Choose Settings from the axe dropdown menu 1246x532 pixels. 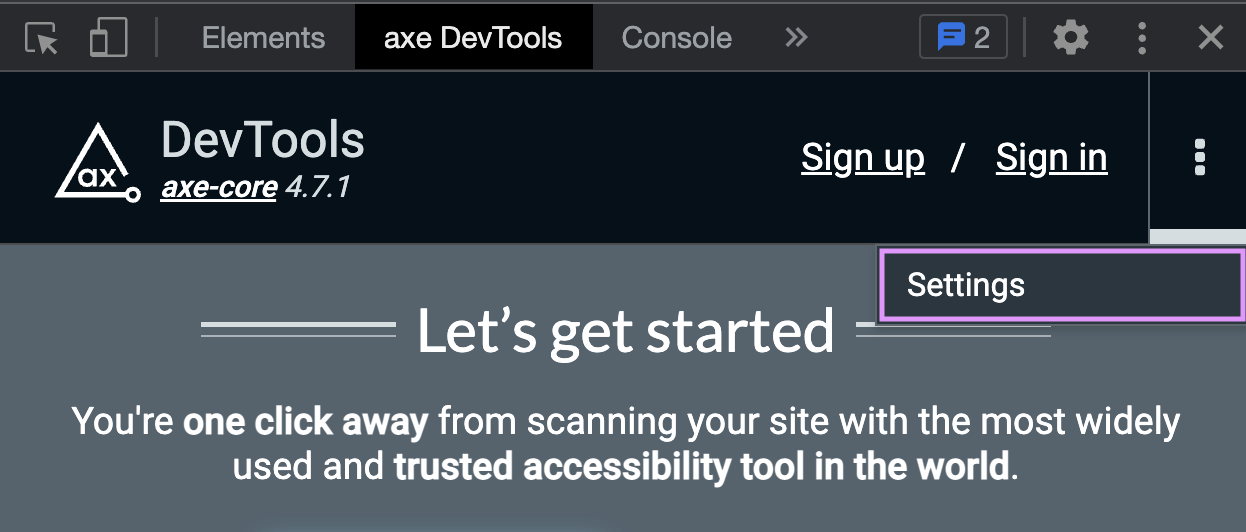coord(1058,286)
